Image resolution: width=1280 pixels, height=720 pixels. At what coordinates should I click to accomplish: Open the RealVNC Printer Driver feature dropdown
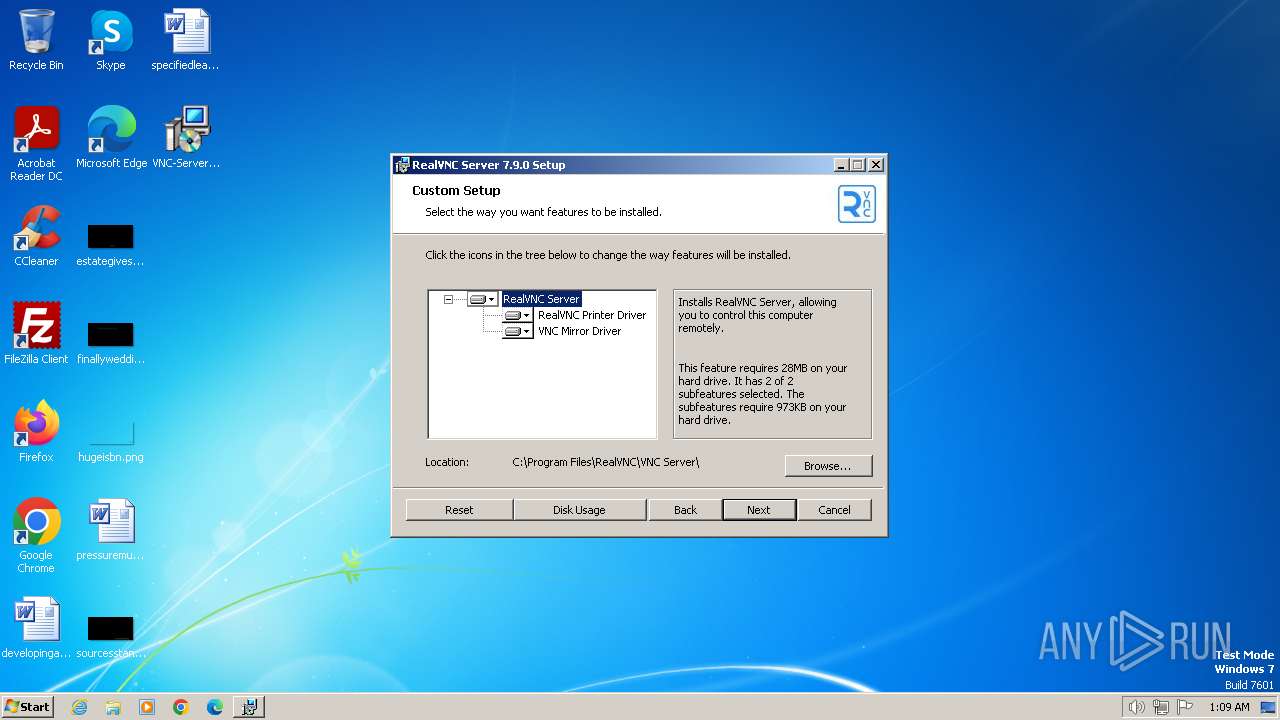click(x=517, y=315)
